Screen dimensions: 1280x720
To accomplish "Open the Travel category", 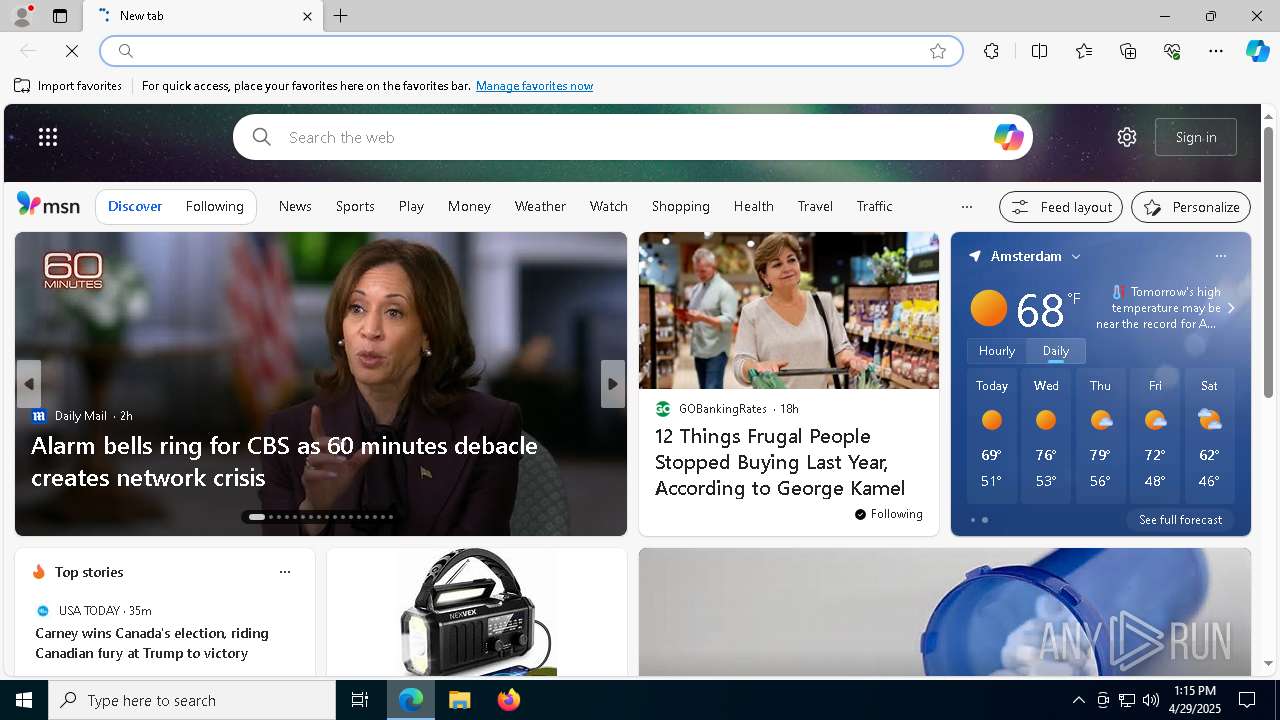I will pyautogui.click(x=815, y=206).
